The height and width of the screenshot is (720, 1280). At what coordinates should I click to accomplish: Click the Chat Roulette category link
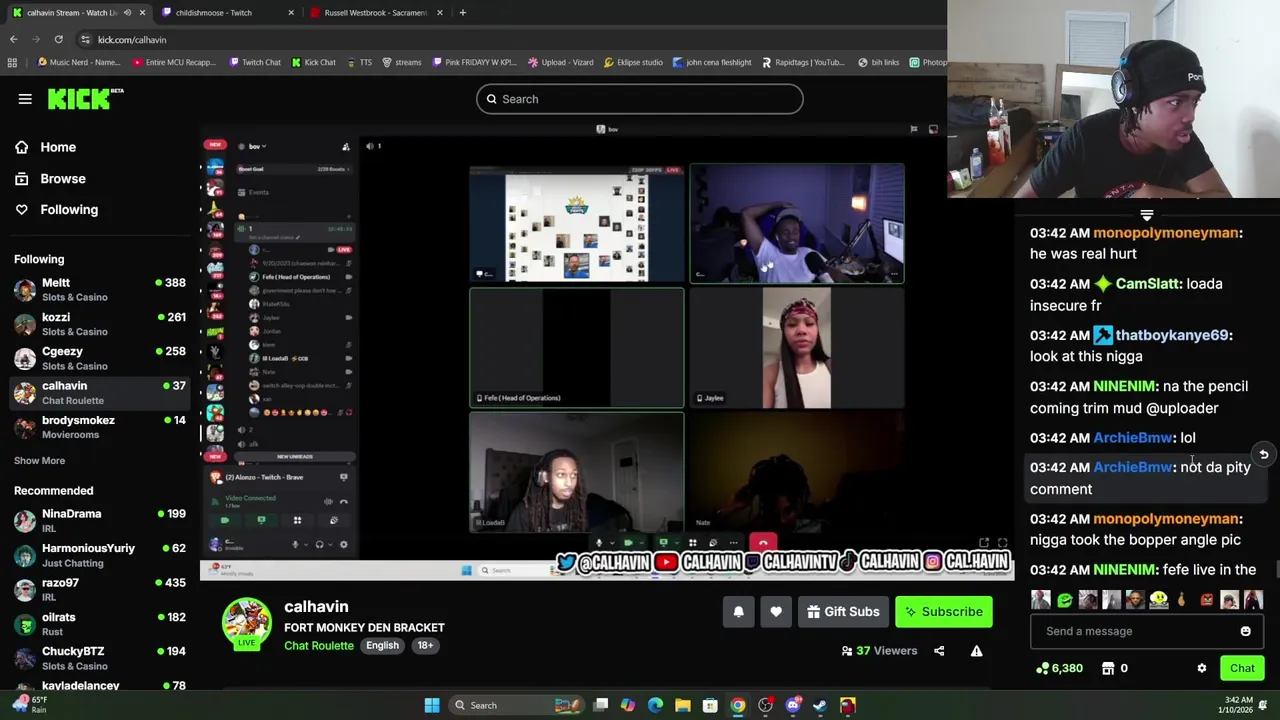pyautogui.click(x=319, y=646)
